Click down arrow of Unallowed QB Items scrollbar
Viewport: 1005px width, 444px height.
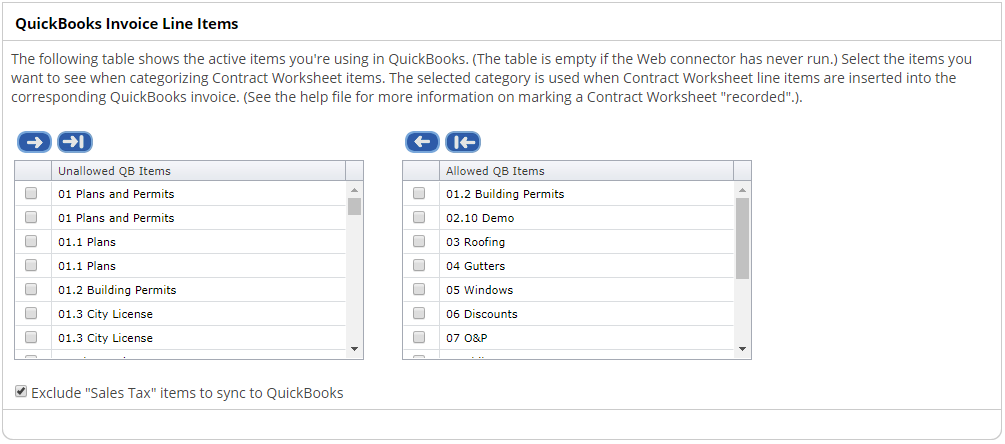[x=354, y=349]
